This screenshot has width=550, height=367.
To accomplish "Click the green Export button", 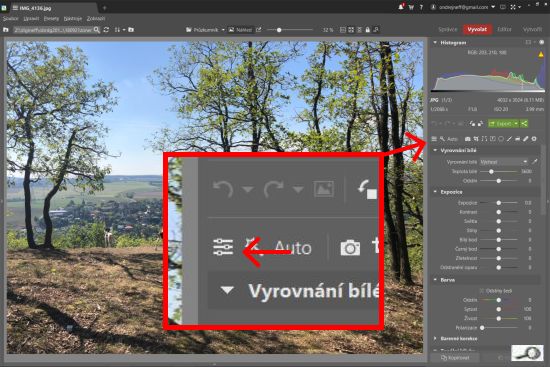I will pos(501,124).
